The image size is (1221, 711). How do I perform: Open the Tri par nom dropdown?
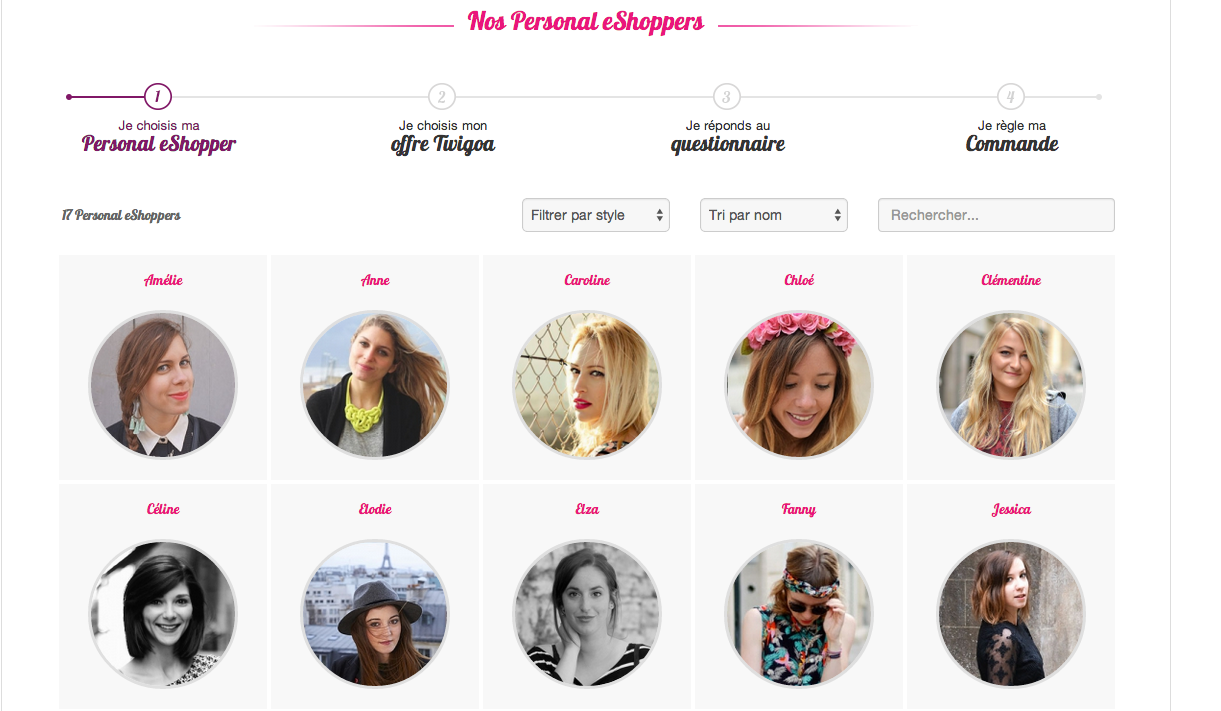coord(773,215)
